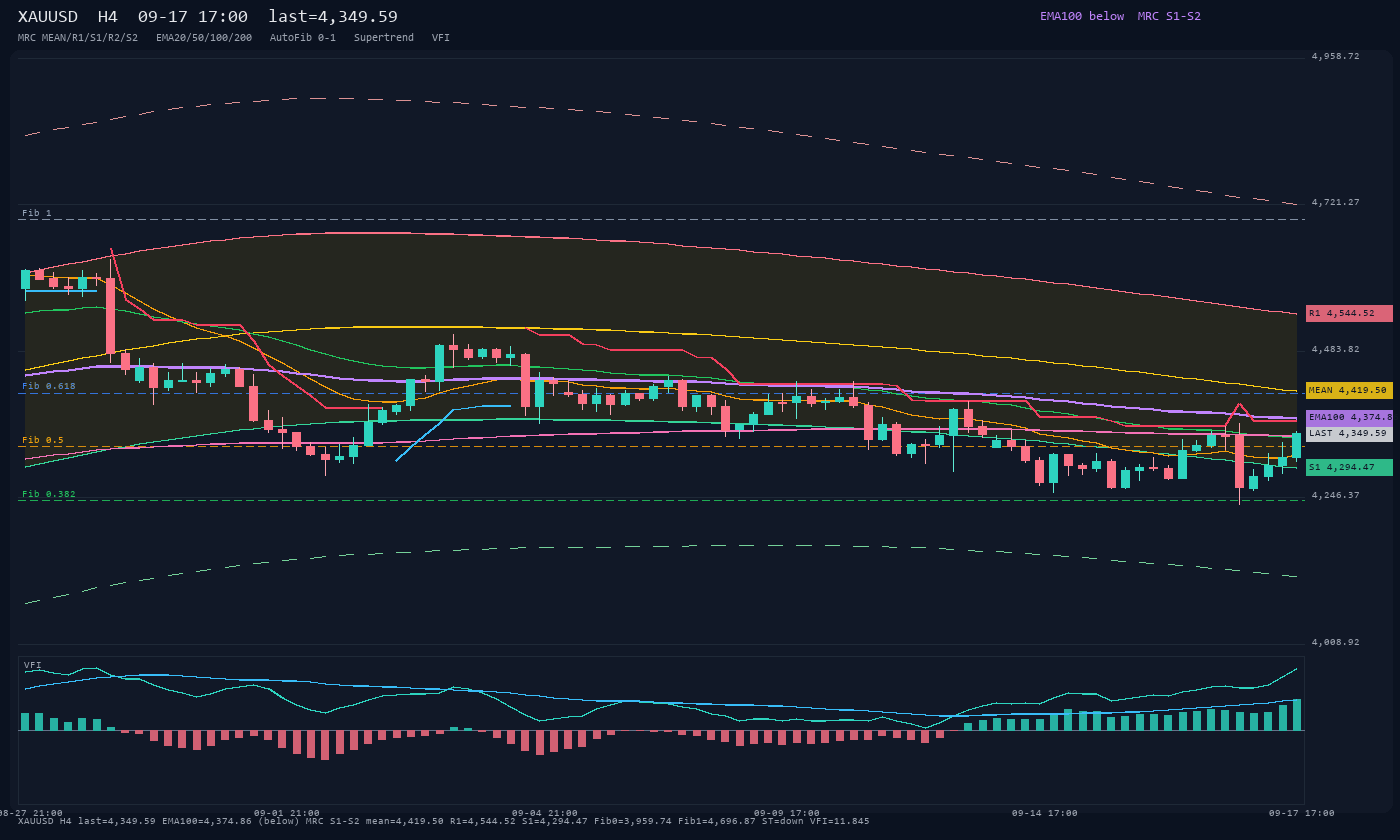Click the 4,483.82 price axis label

click(x=1336, y=349)
